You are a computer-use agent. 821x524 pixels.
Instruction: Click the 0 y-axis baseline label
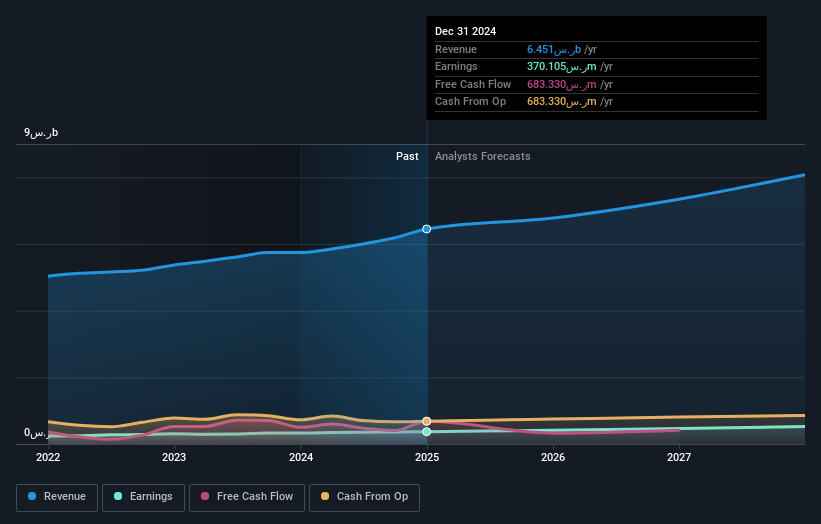(x=36, y=433)
